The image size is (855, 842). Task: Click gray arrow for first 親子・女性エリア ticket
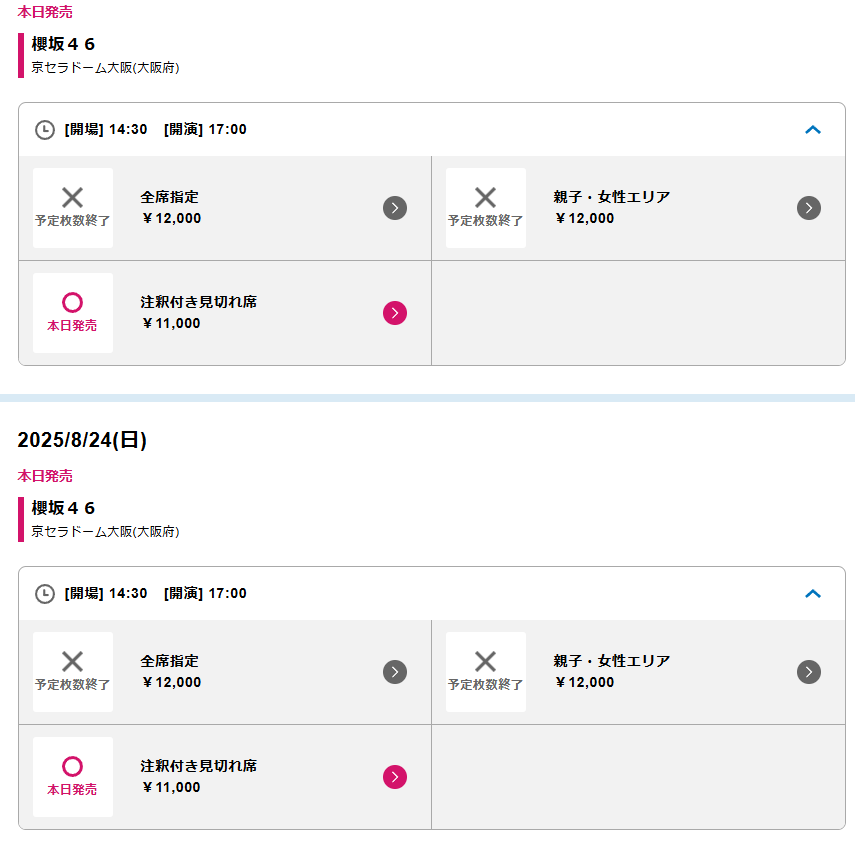809,208
